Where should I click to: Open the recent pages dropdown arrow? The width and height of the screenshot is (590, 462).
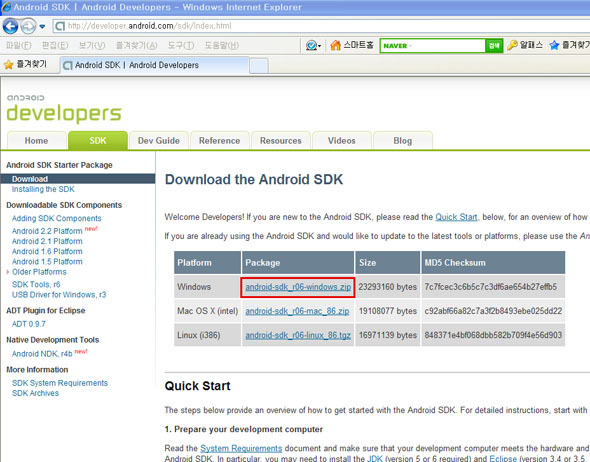(42, 27)
